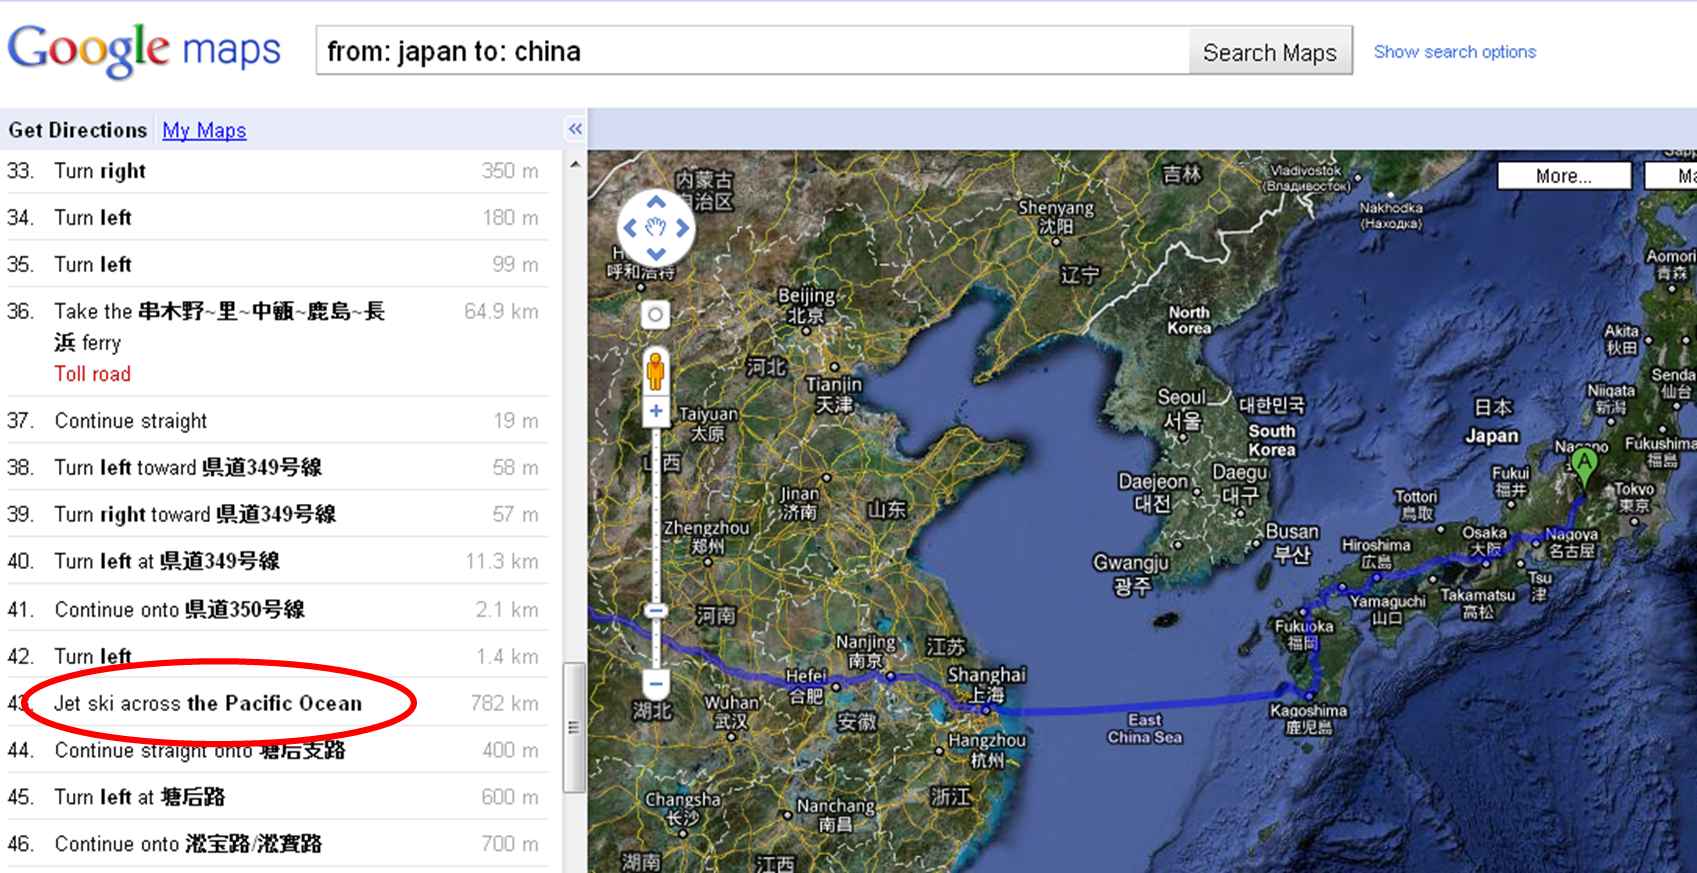Click the Nanchang label on the map
1697x873 pixels.
(835, 815)
